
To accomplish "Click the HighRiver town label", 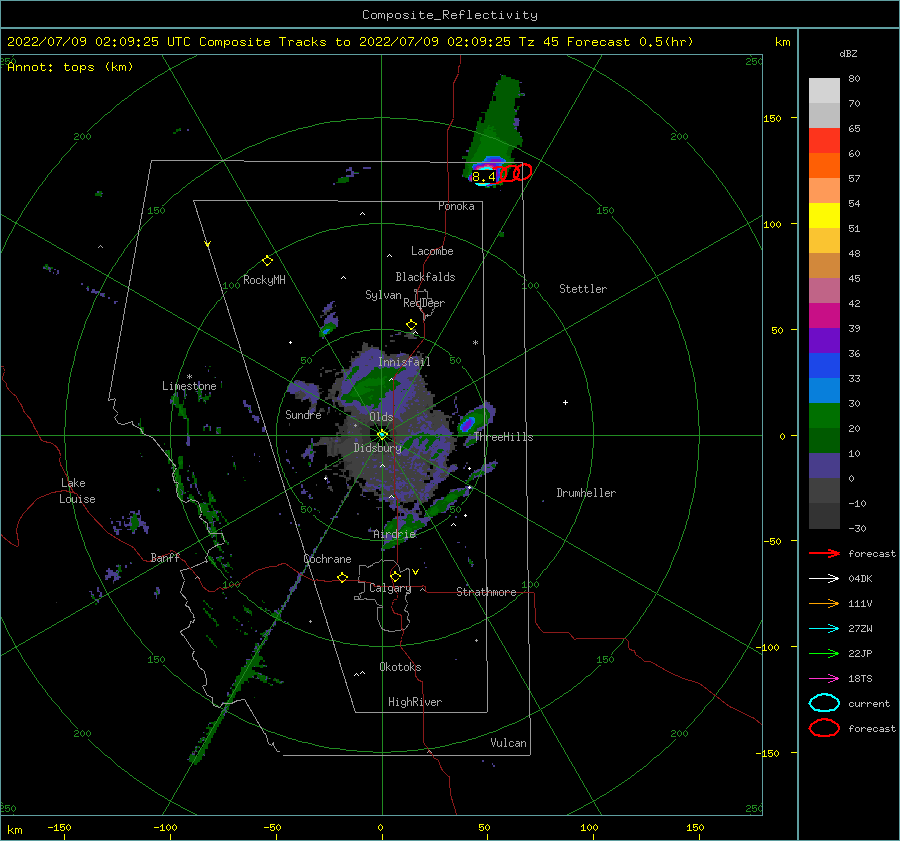I will click(415, 702).
